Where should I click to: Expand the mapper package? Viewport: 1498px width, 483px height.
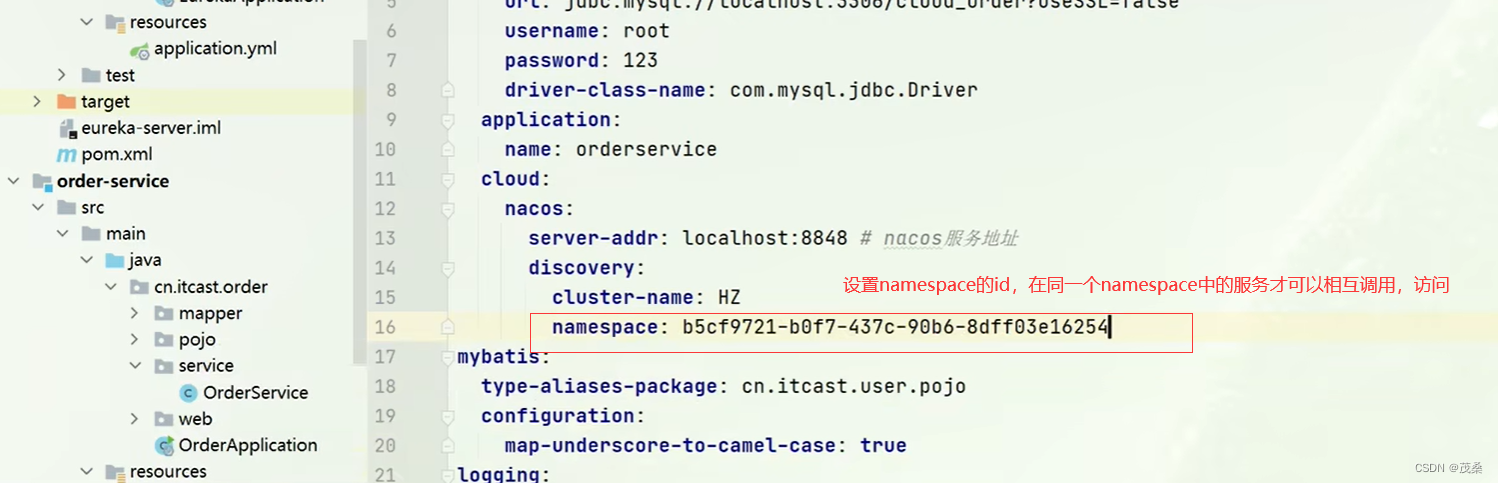click(x=135, y=313)
